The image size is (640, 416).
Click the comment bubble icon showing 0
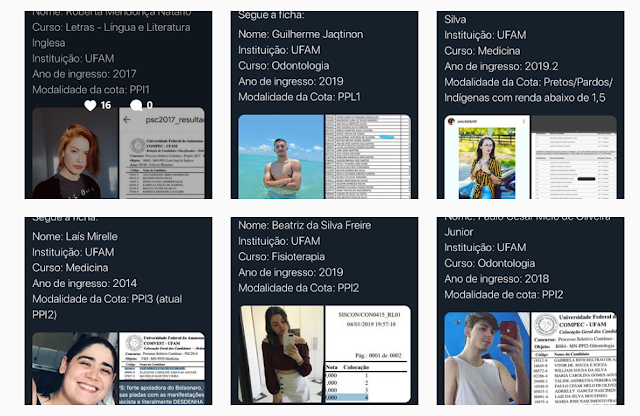(136, 105)
